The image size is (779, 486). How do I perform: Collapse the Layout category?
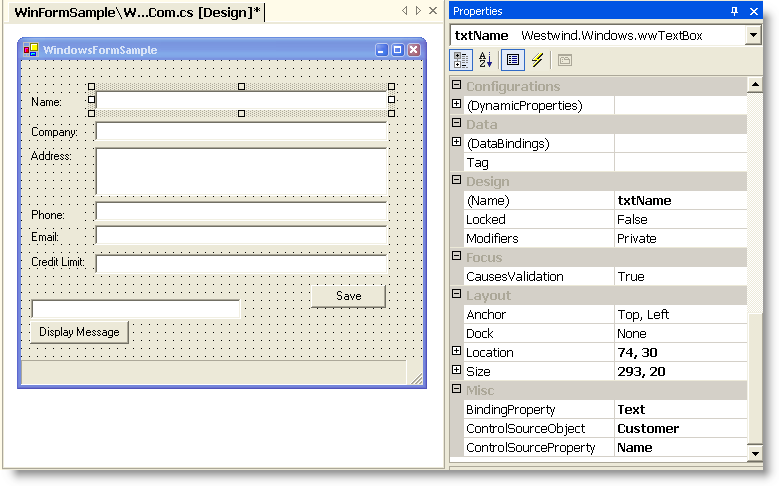457,295
